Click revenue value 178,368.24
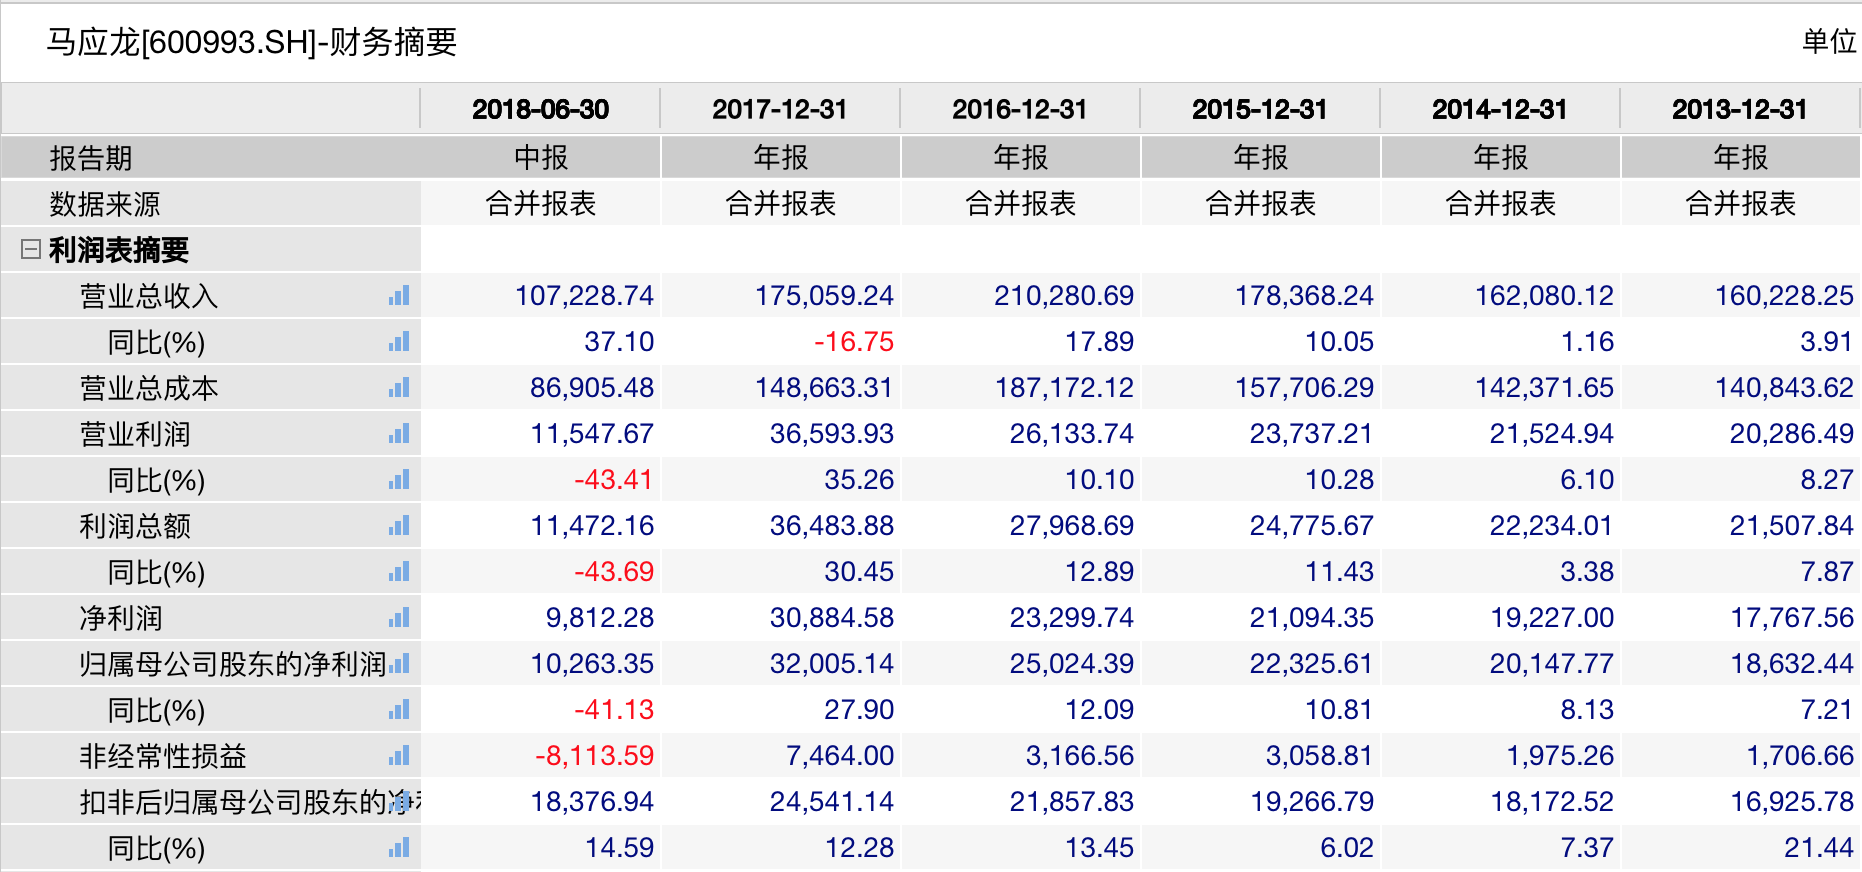Viewport: 1862px width, 872px height. click(1304, 296)
